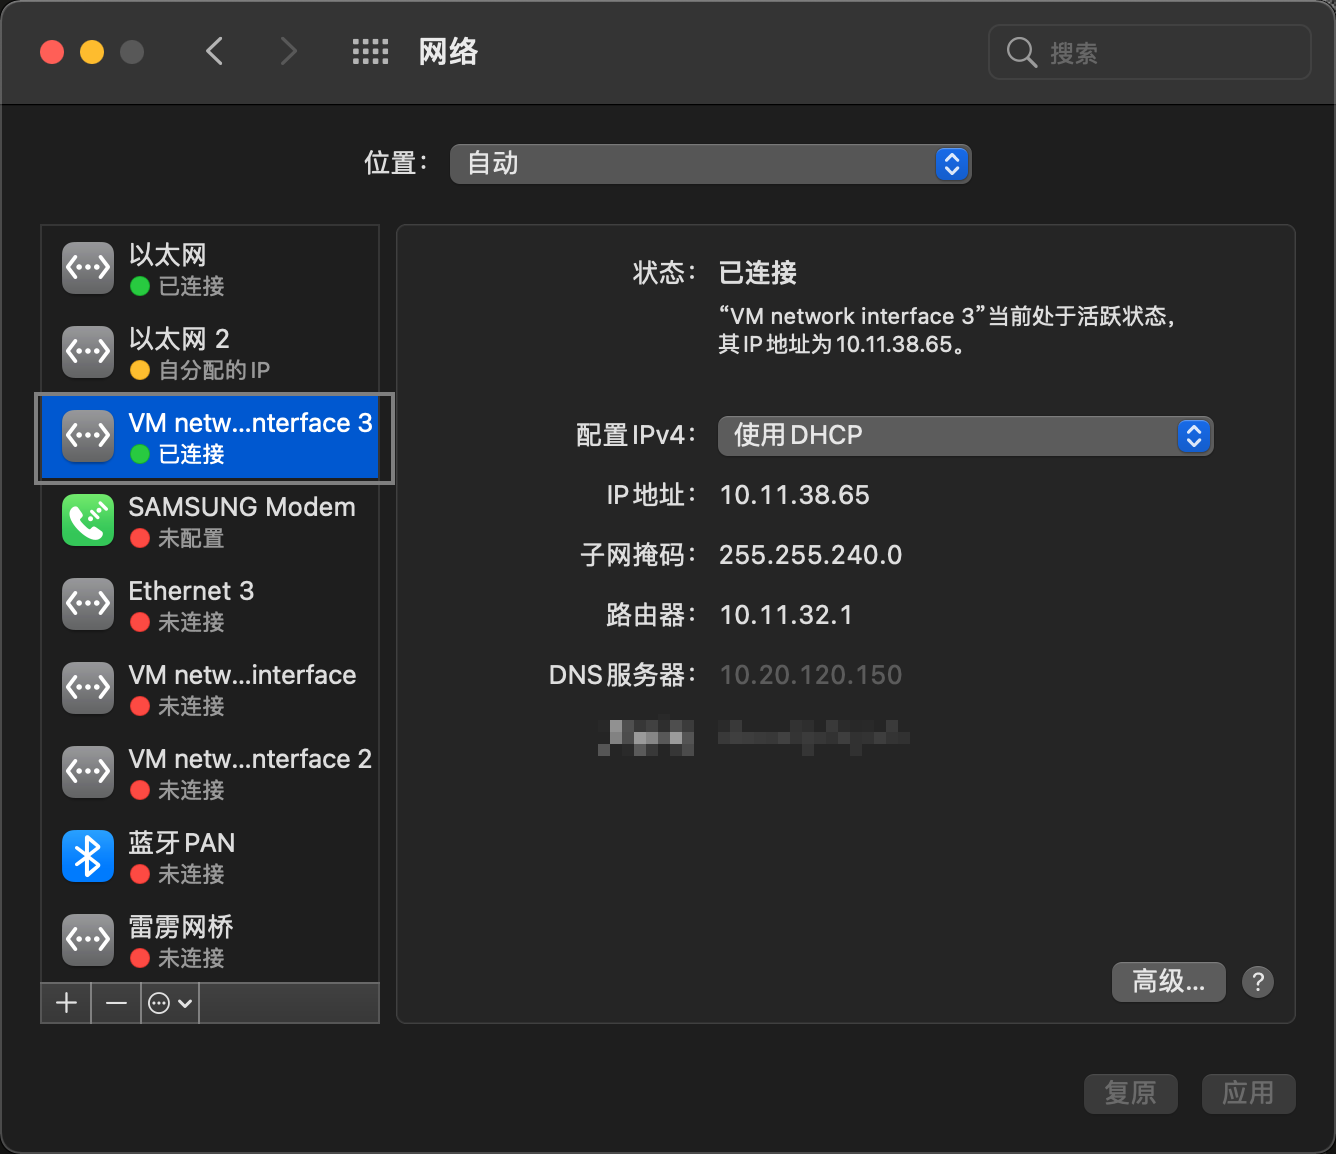The height and width of the screenshot is (1154, 1336).
Task: Click the VM network interface 2 icon
Action: 87,772
